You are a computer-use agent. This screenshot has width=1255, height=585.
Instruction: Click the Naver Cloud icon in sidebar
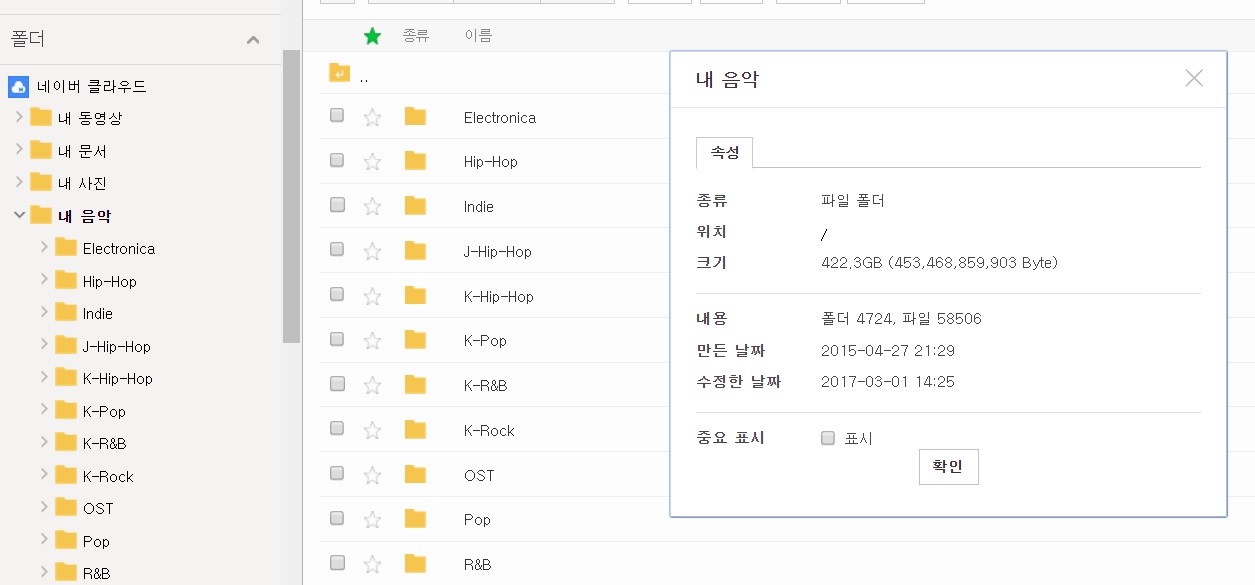[18, 86]
